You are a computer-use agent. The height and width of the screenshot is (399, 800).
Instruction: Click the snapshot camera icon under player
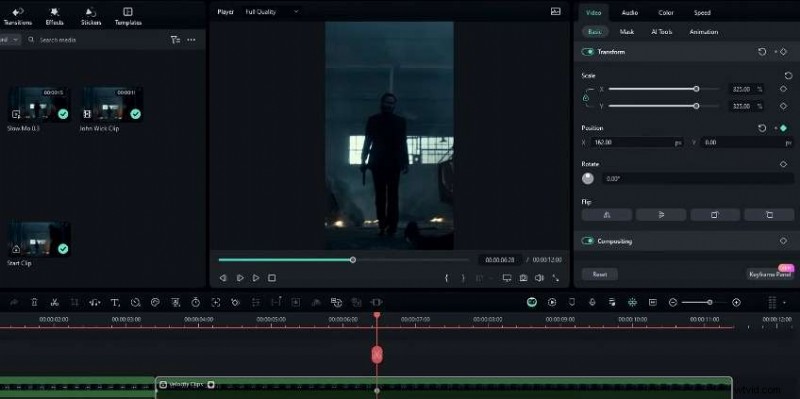point(523,278)
